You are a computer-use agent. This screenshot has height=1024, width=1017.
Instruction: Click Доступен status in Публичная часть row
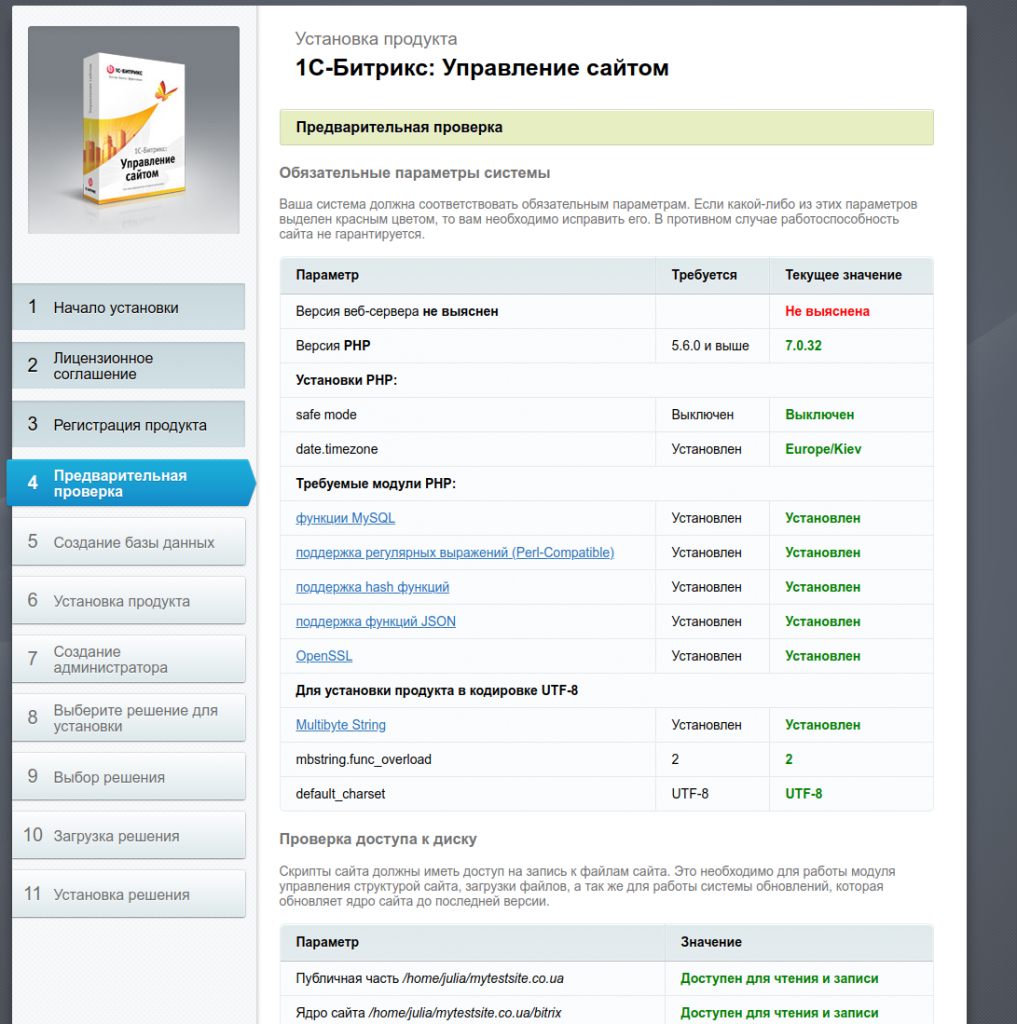(779, 978)
